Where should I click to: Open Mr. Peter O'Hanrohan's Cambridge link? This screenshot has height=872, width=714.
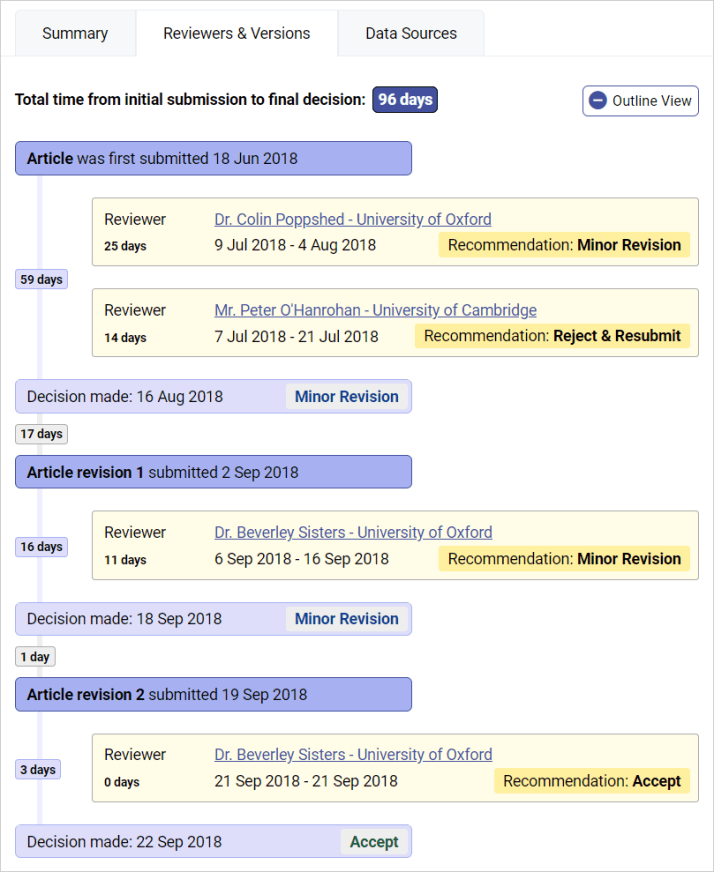click(x=375, y=310)
